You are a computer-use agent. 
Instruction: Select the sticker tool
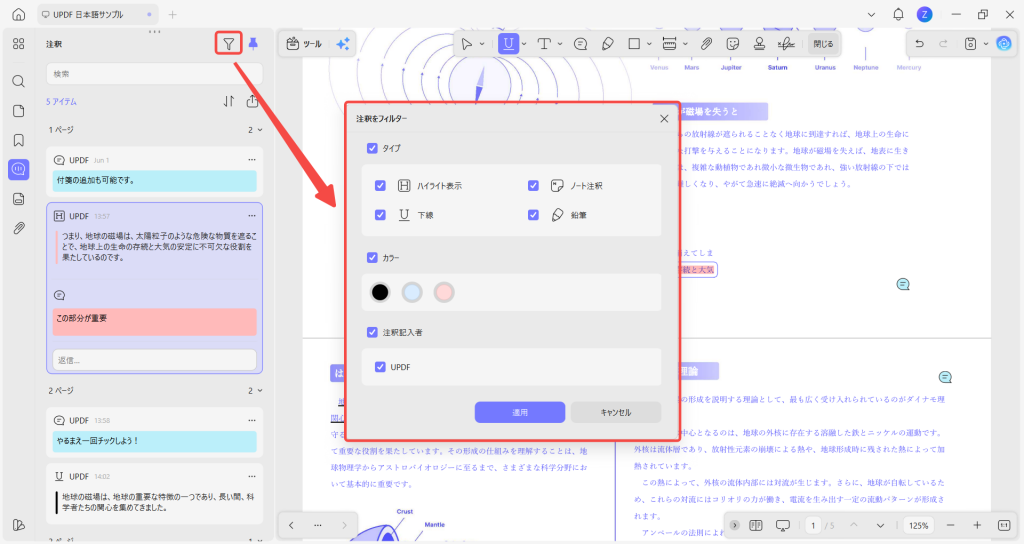pyautogui.click(x=733, y=44)
